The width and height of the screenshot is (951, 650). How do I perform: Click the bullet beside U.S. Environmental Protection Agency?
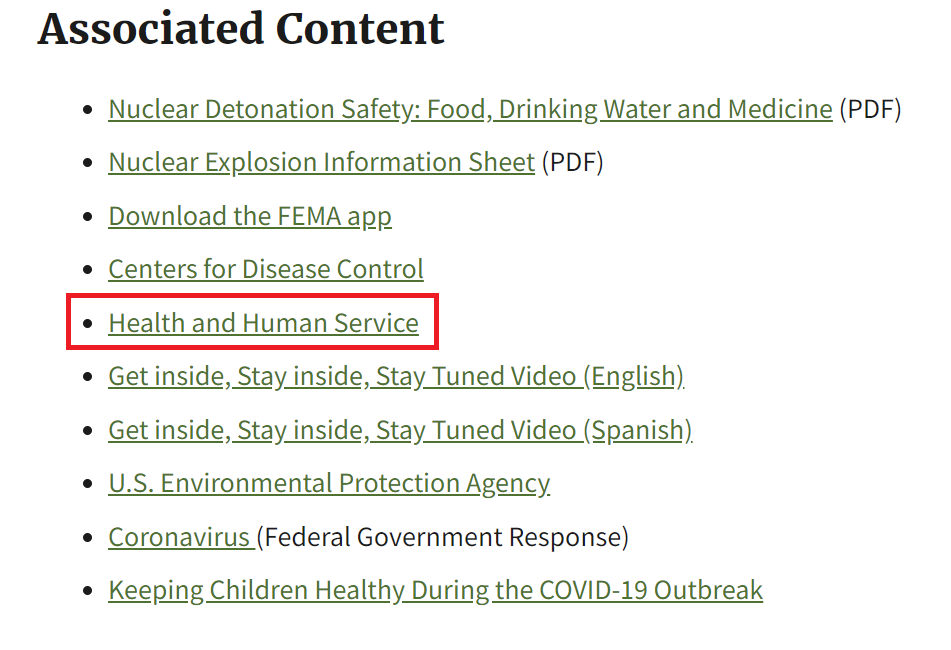point(87,484)
